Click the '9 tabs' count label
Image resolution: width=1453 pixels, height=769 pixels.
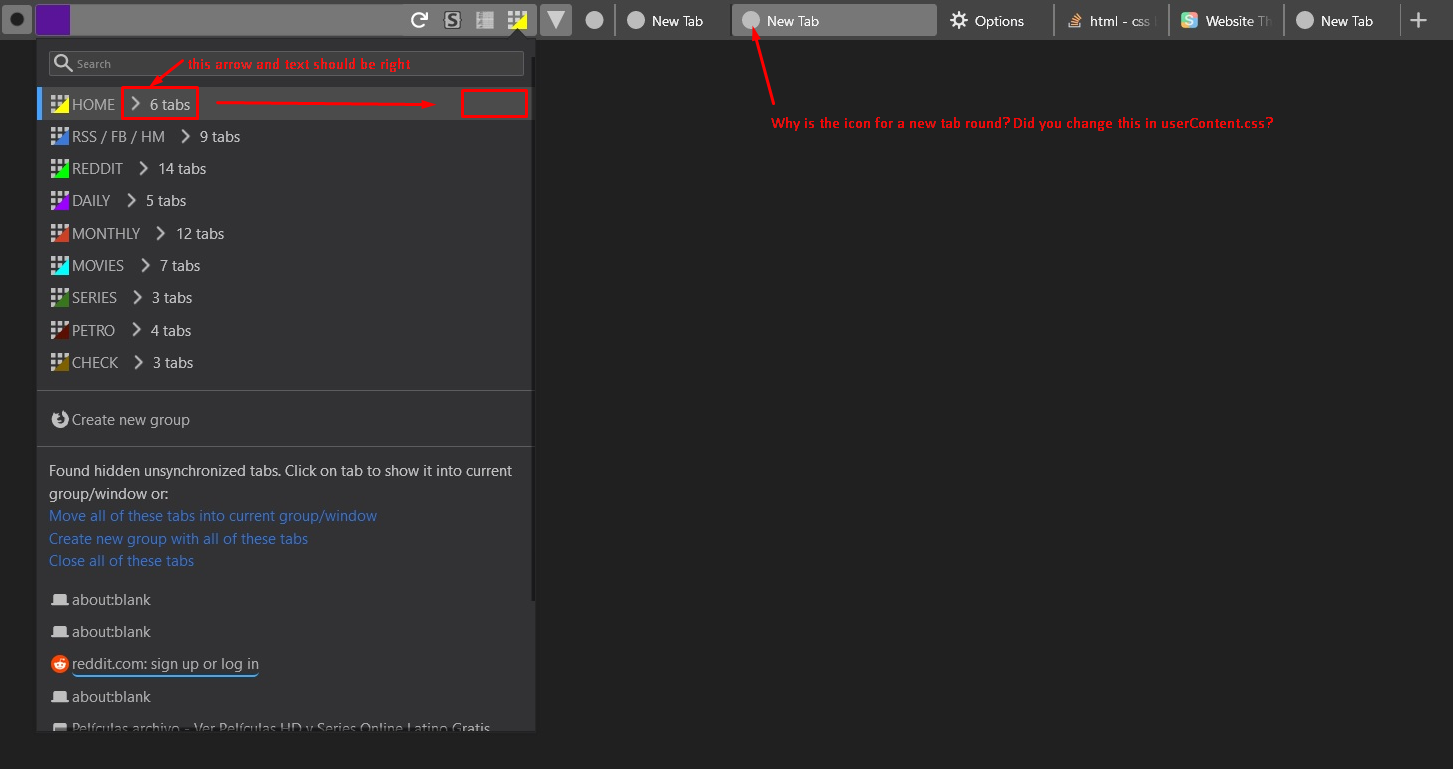click(x=220, y=136)
